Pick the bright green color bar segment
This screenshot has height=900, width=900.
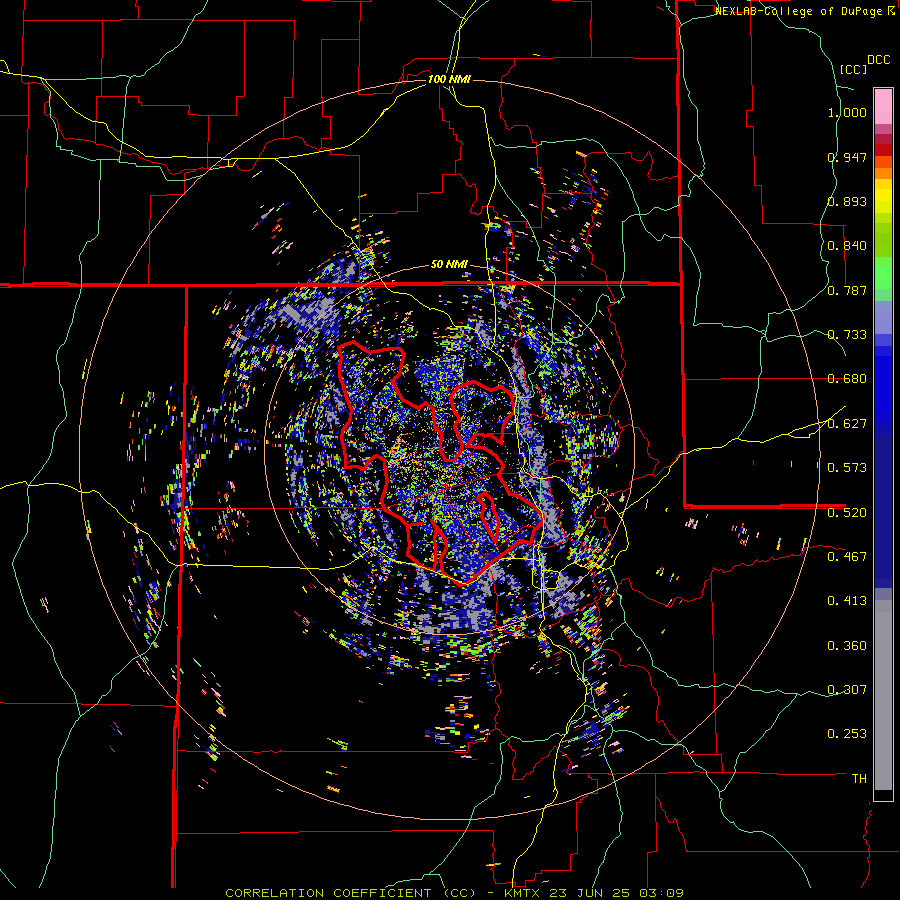click(x=883, y=273)
